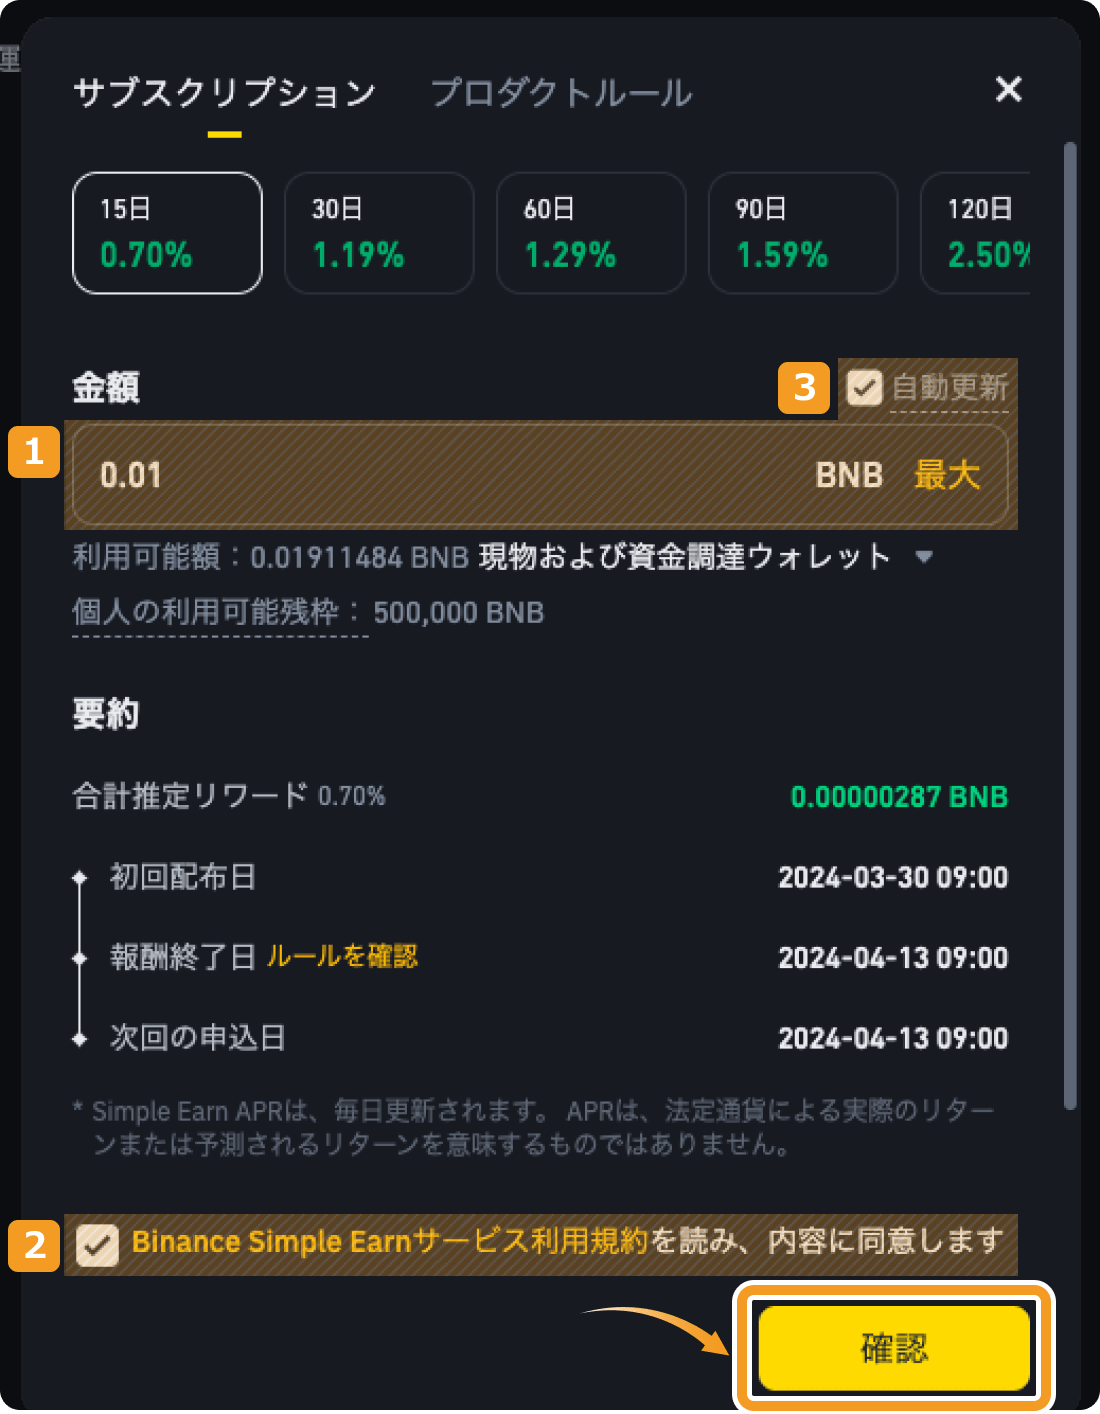Screen dimensions: 1100x1414
Task: Click the amount input showing 0.01
Action: 400,476
